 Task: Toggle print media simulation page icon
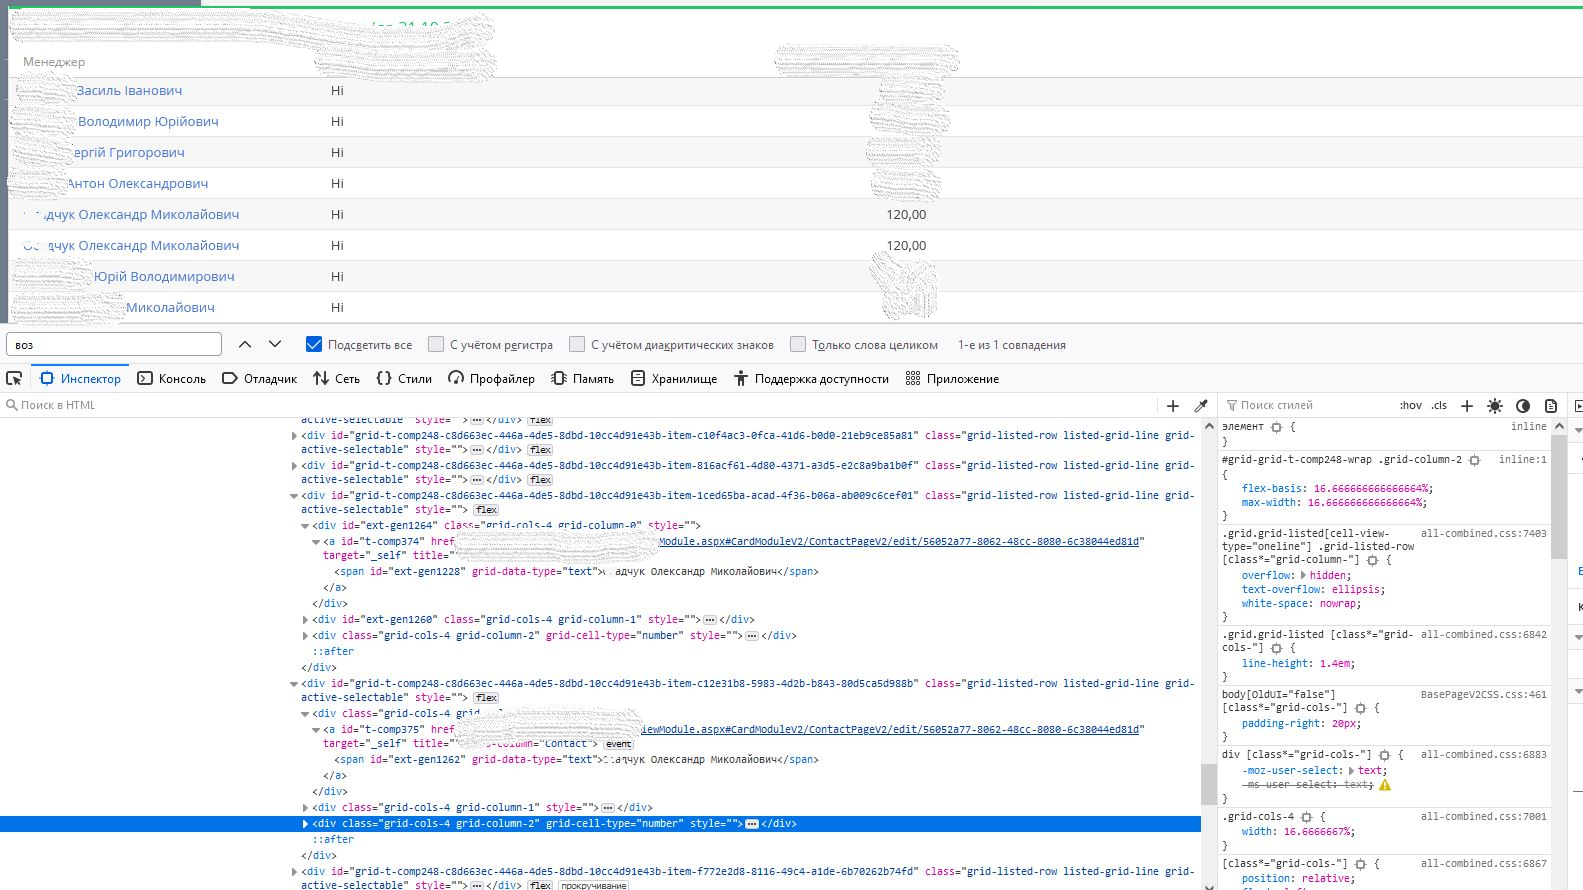click(x=1551, y=405)
